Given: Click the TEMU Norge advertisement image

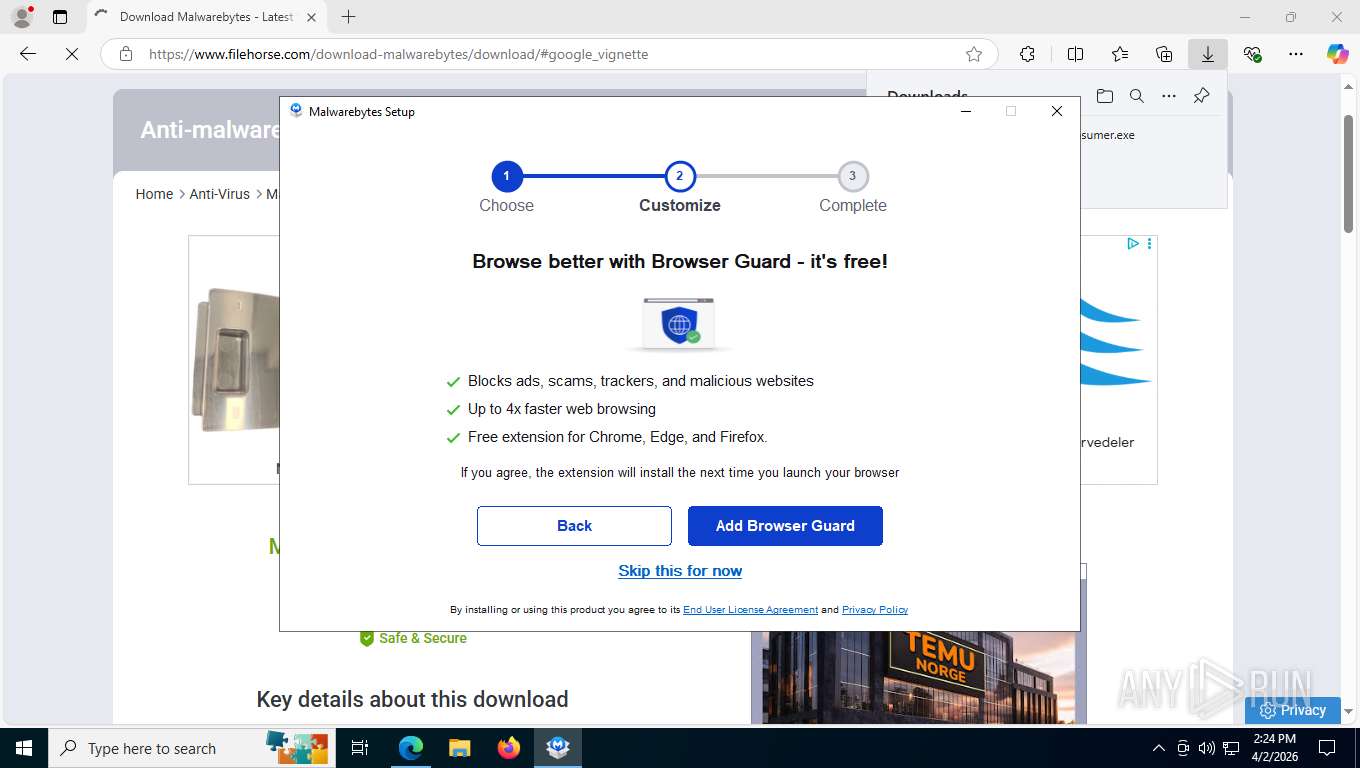Looking at the screenshot, I should tap(918, 677).
